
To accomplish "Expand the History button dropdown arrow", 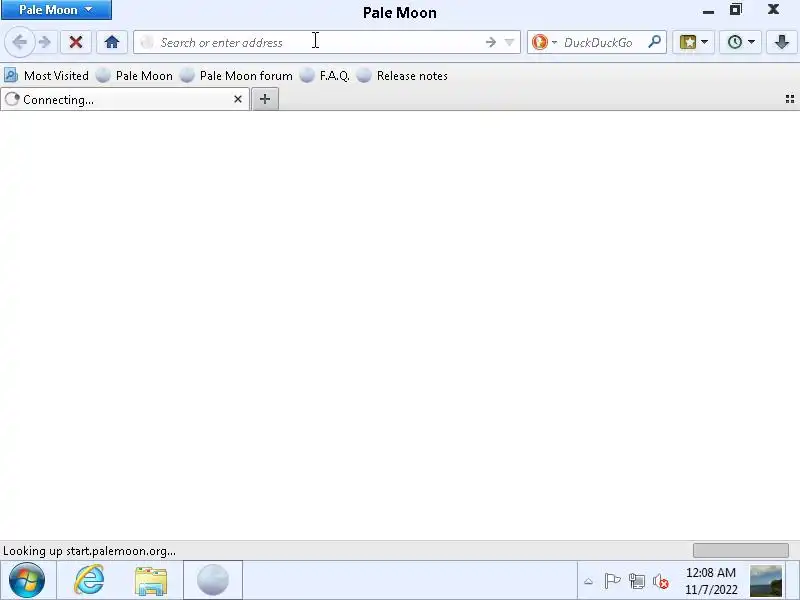I will point(751,42).
